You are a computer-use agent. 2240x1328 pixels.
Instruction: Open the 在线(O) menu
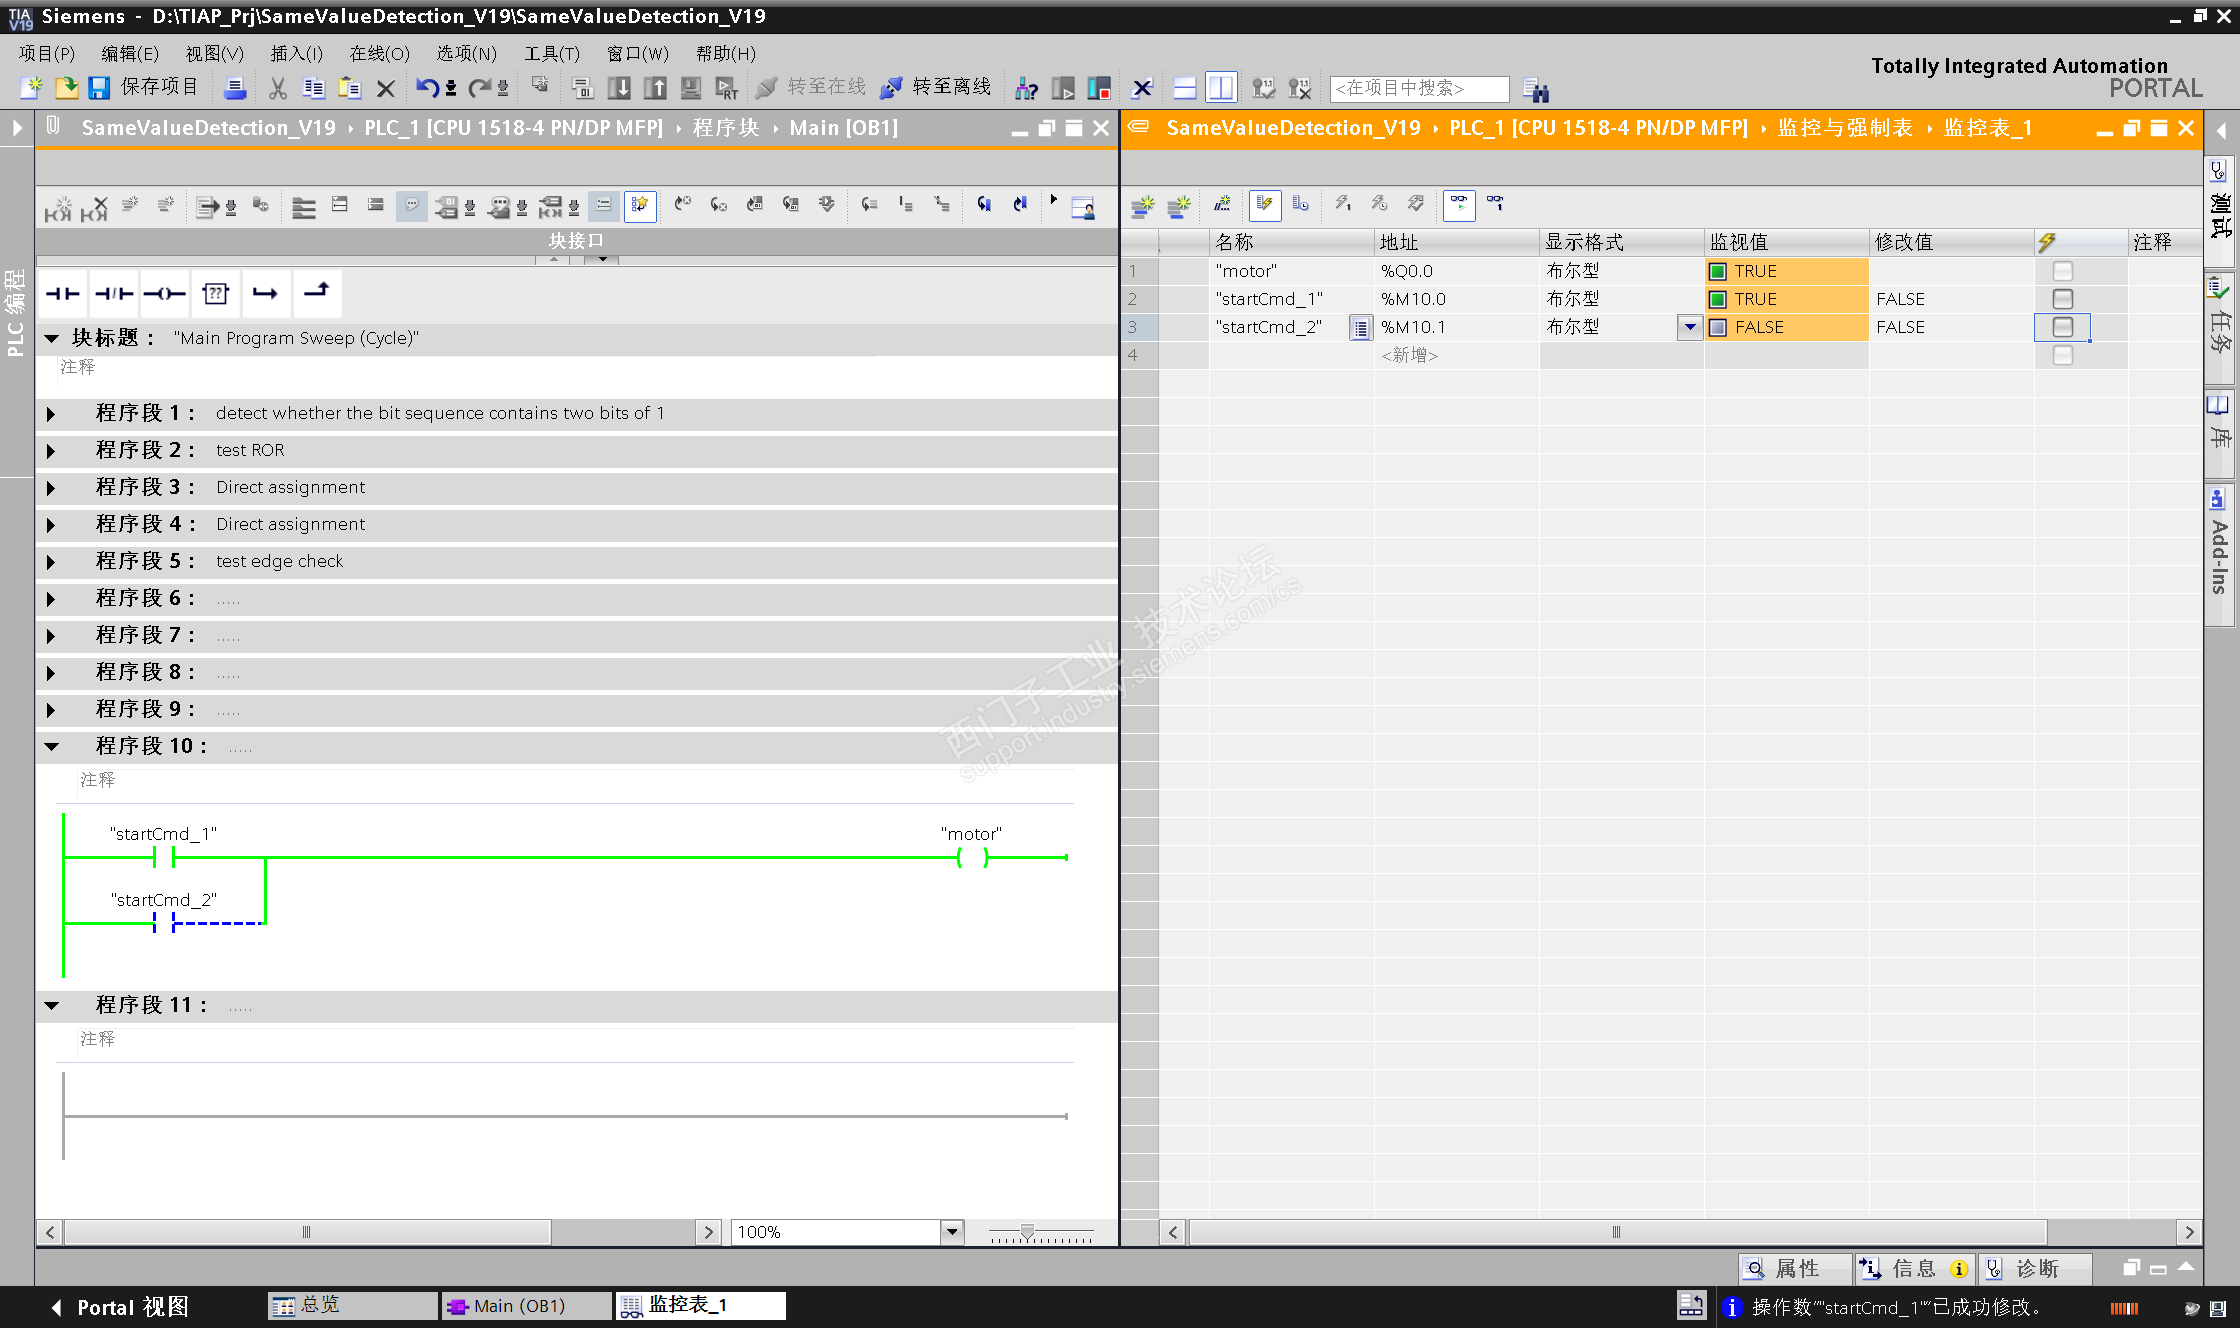[379, 54]
